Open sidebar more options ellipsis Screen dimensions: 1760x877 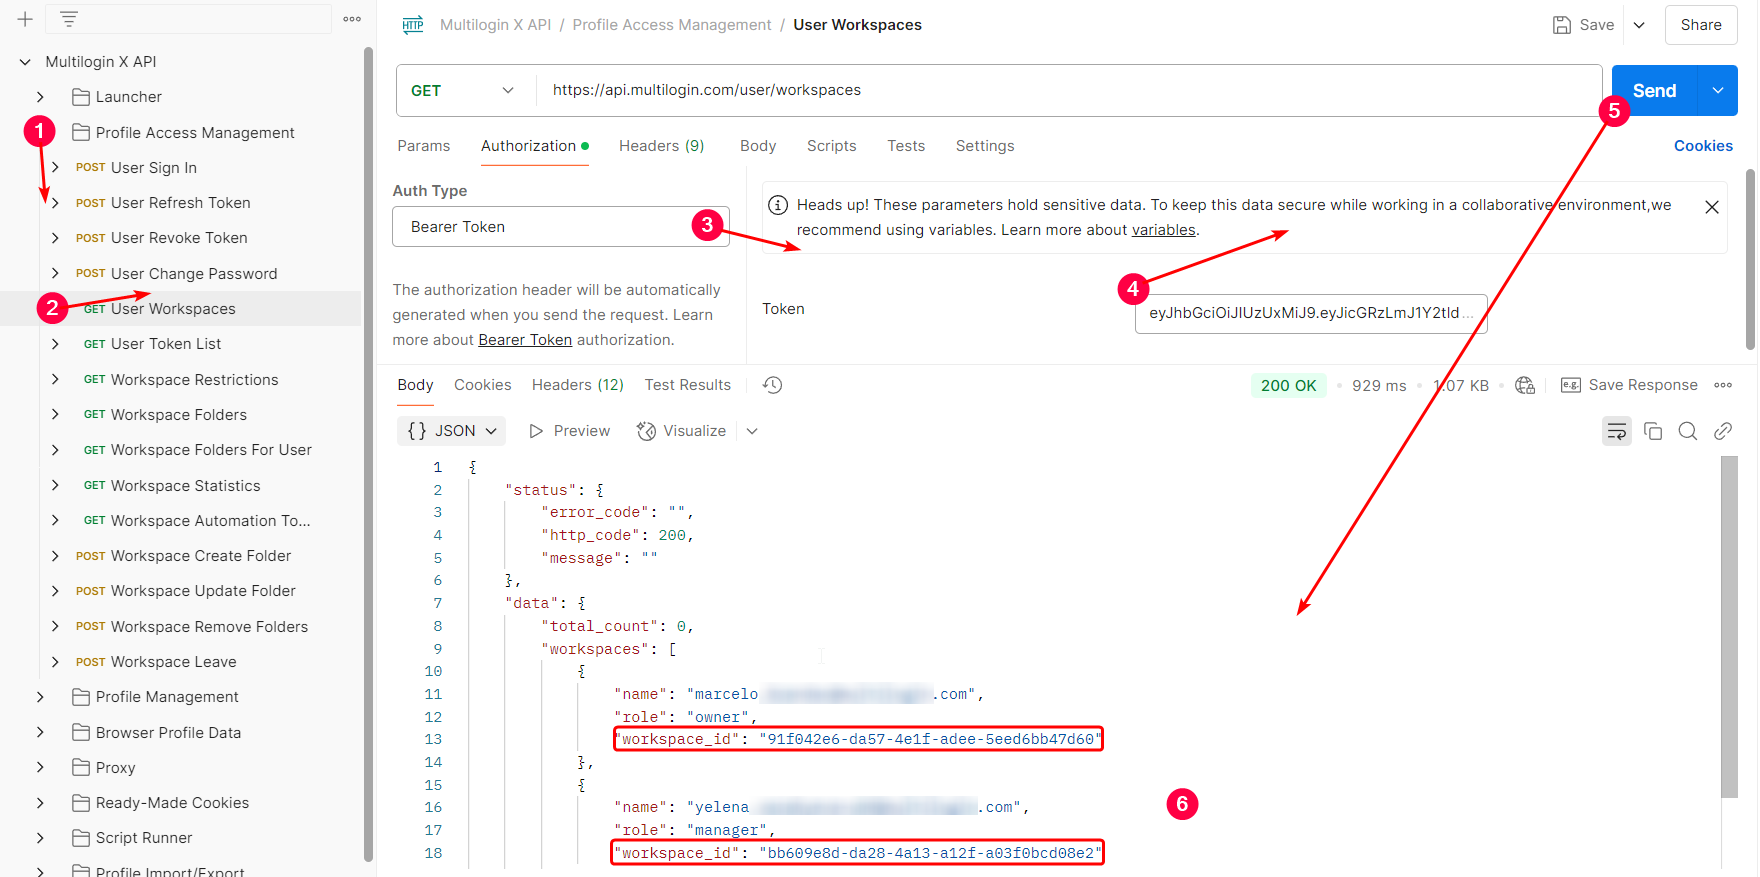[352, 19]
